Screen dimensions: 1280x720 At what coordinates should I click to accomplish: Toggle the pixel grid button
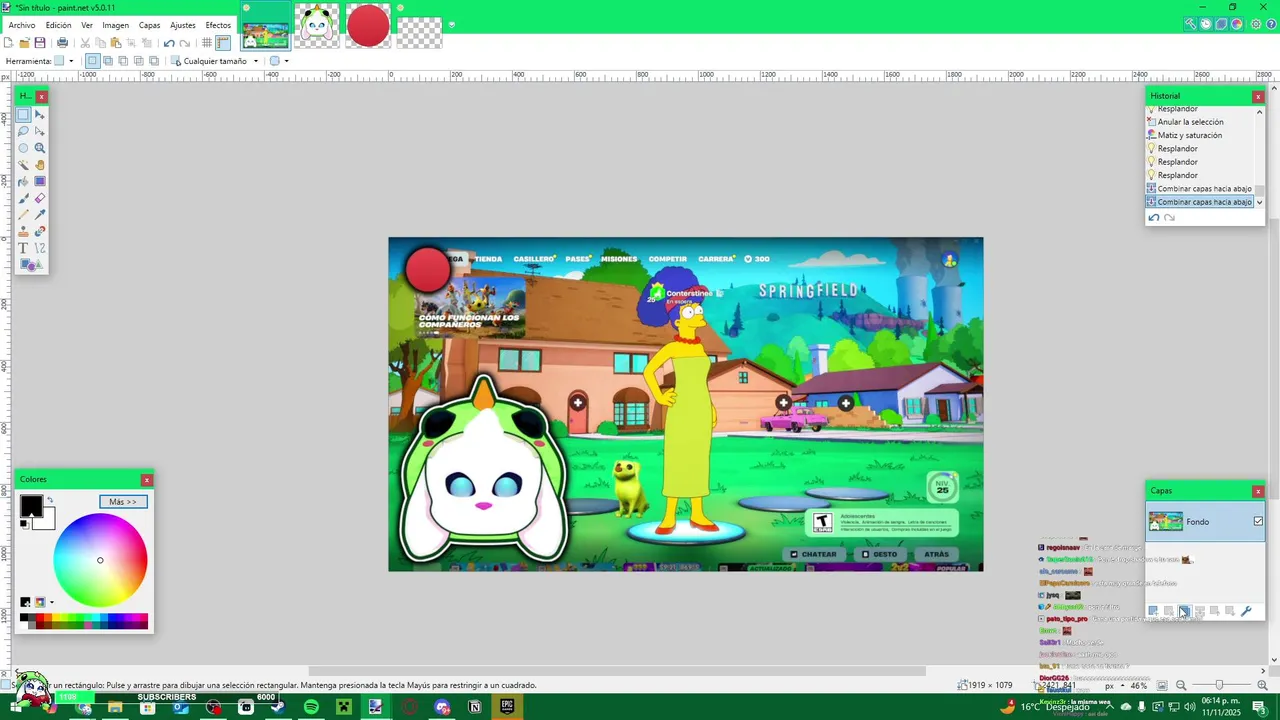click(x=206, y=43)
